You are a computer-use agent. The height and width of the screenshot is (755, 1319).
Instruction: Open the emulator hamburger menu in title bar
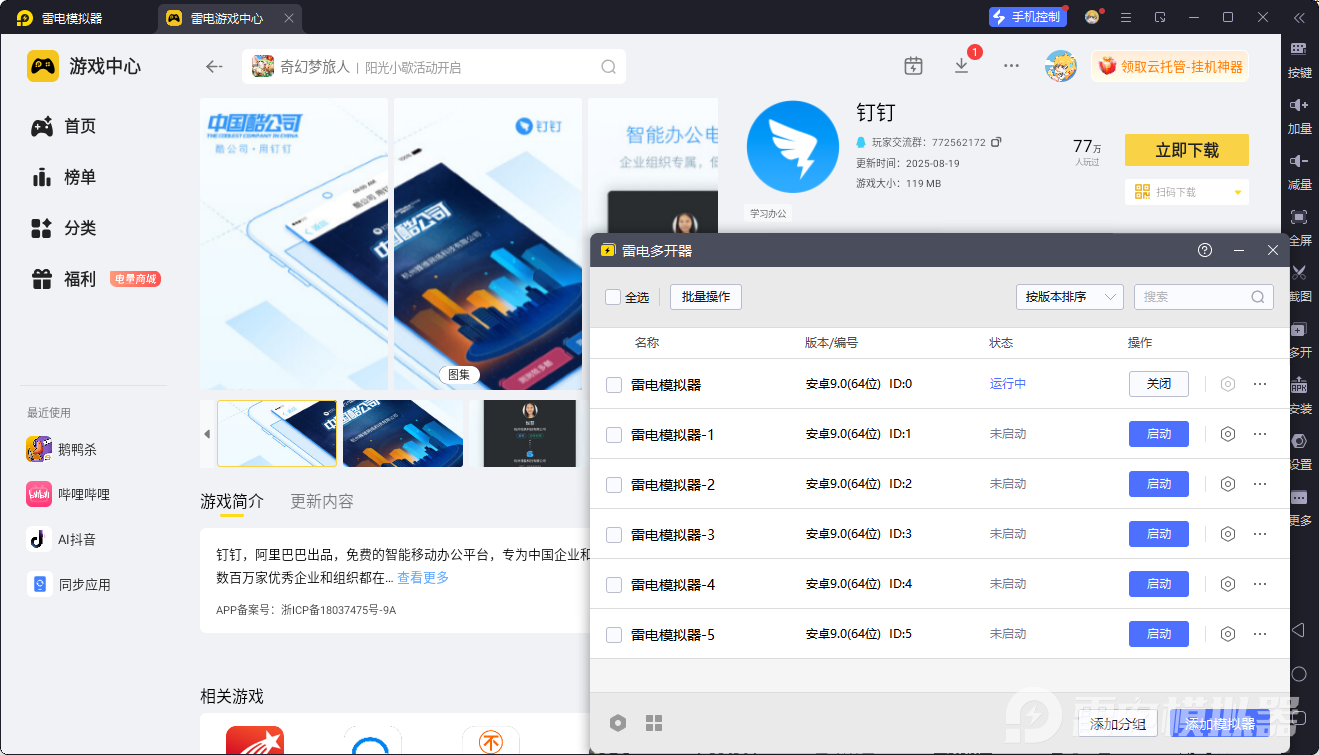[1126, 17]
